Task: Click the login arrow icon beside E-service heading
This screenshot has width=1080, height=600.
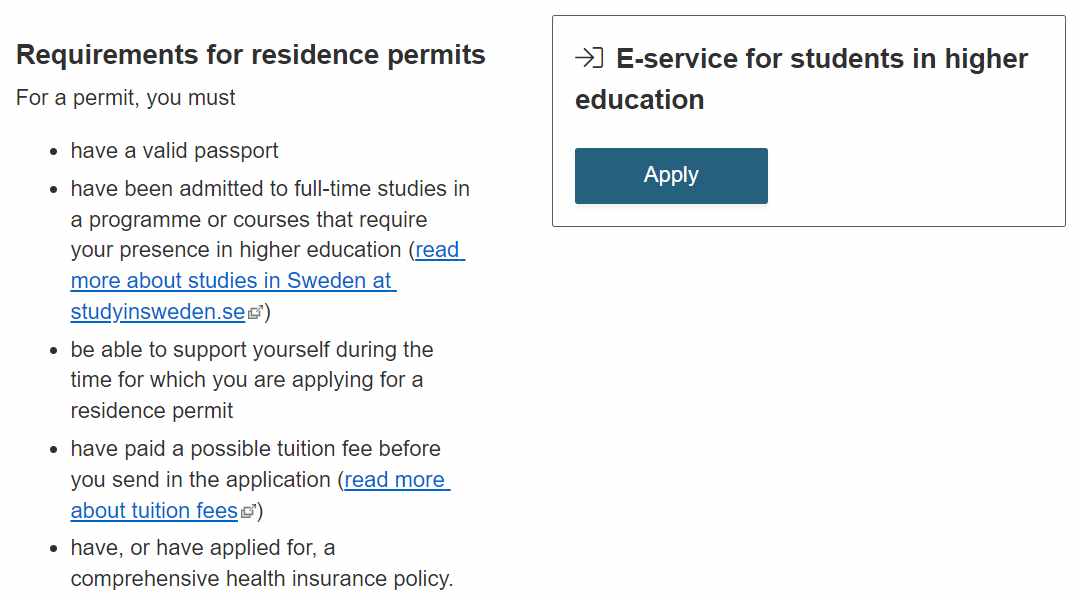Action: coord(589,58)
